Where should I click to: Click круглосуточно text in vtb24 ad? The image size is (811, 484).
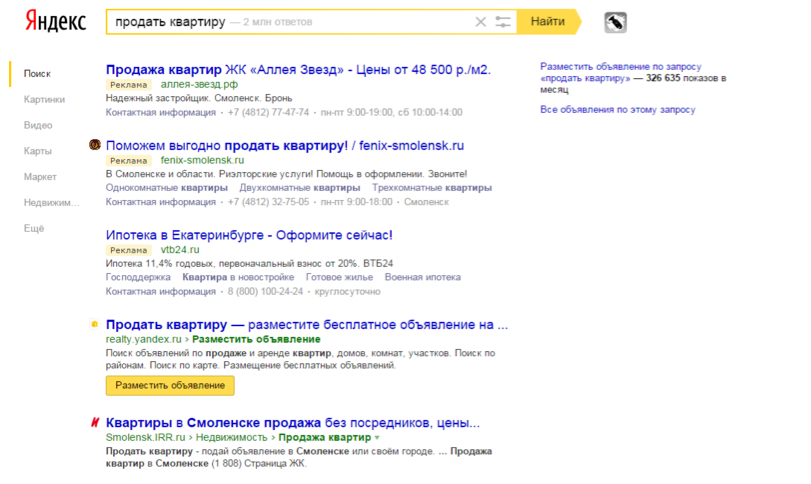pyautogui.click(x=348, y=292)
